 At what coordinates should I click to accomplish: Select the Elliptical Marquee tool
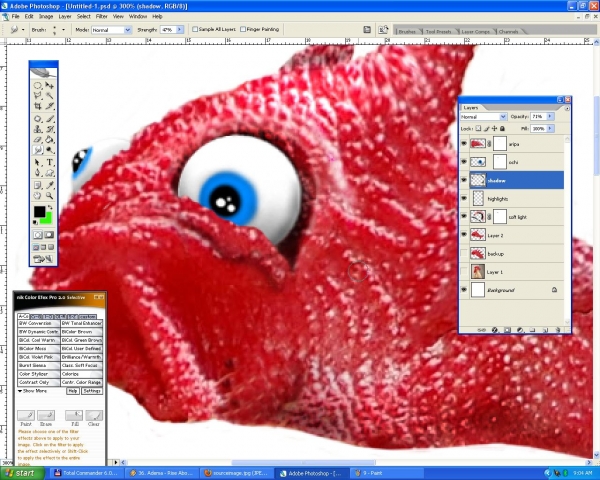pyautogui.click(x=38, y=85)
